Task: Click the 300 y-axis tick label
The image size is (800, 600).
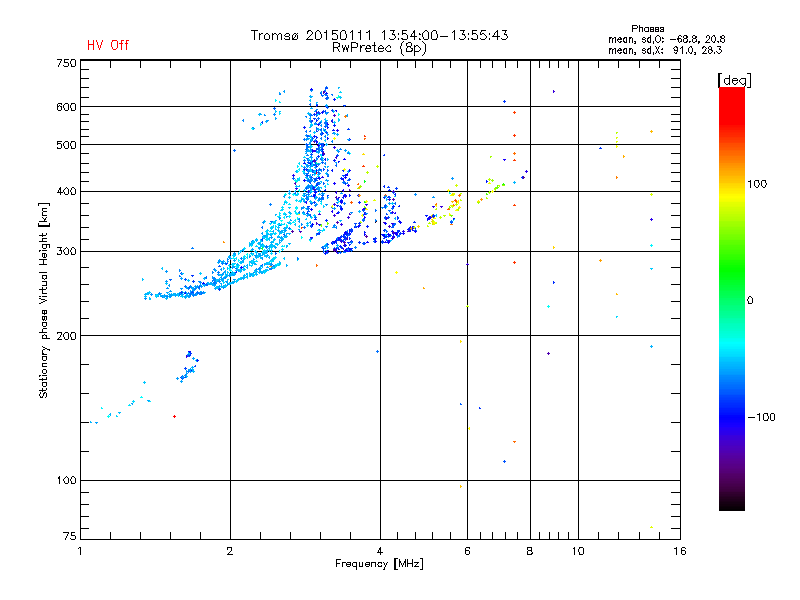Action: [66, 251]
